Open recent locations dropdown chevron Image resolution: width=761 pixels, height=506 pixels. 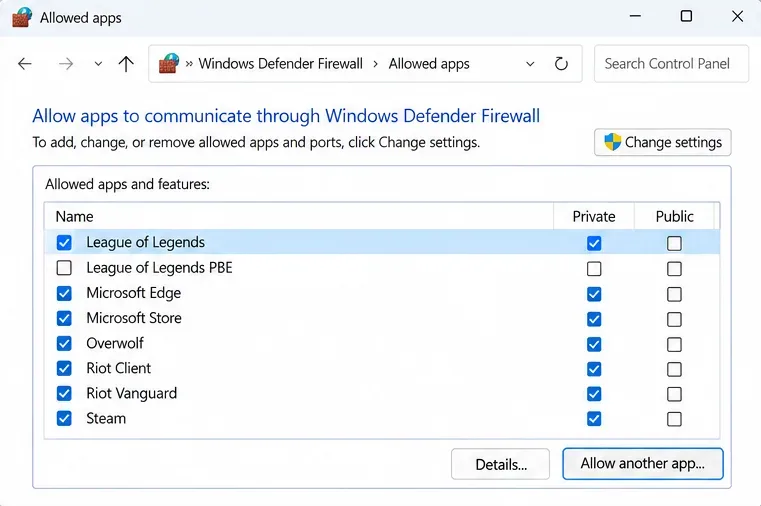(x=98, y=64)
